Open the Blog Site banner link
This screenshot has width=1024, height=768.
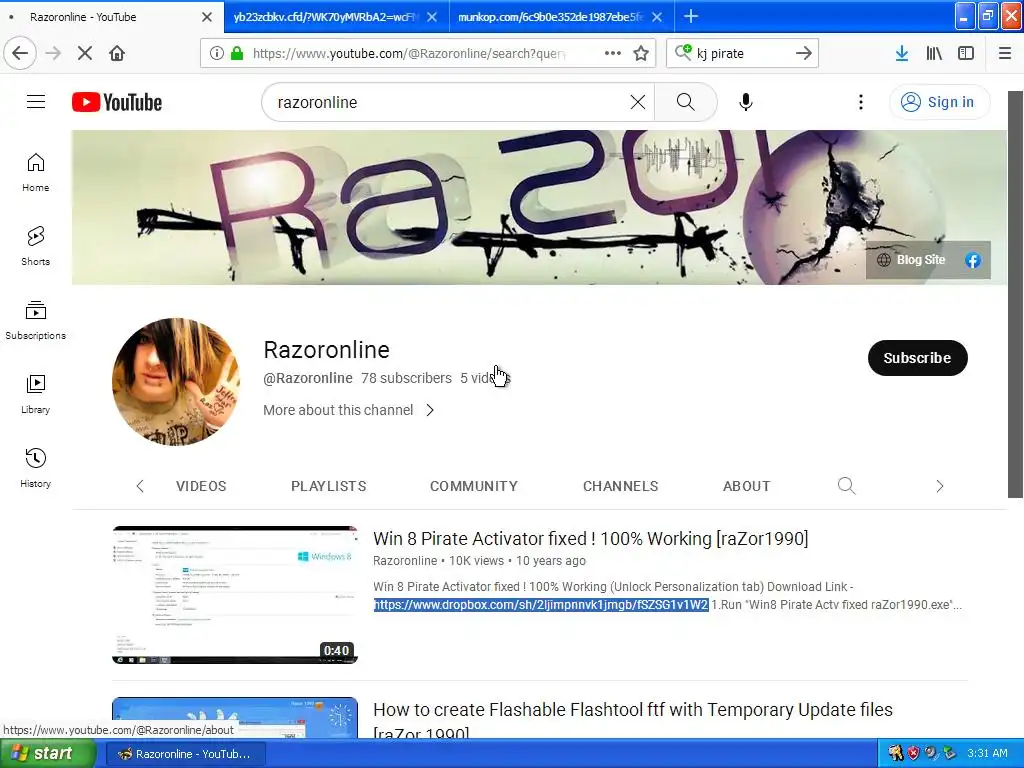tap(913, 260)
